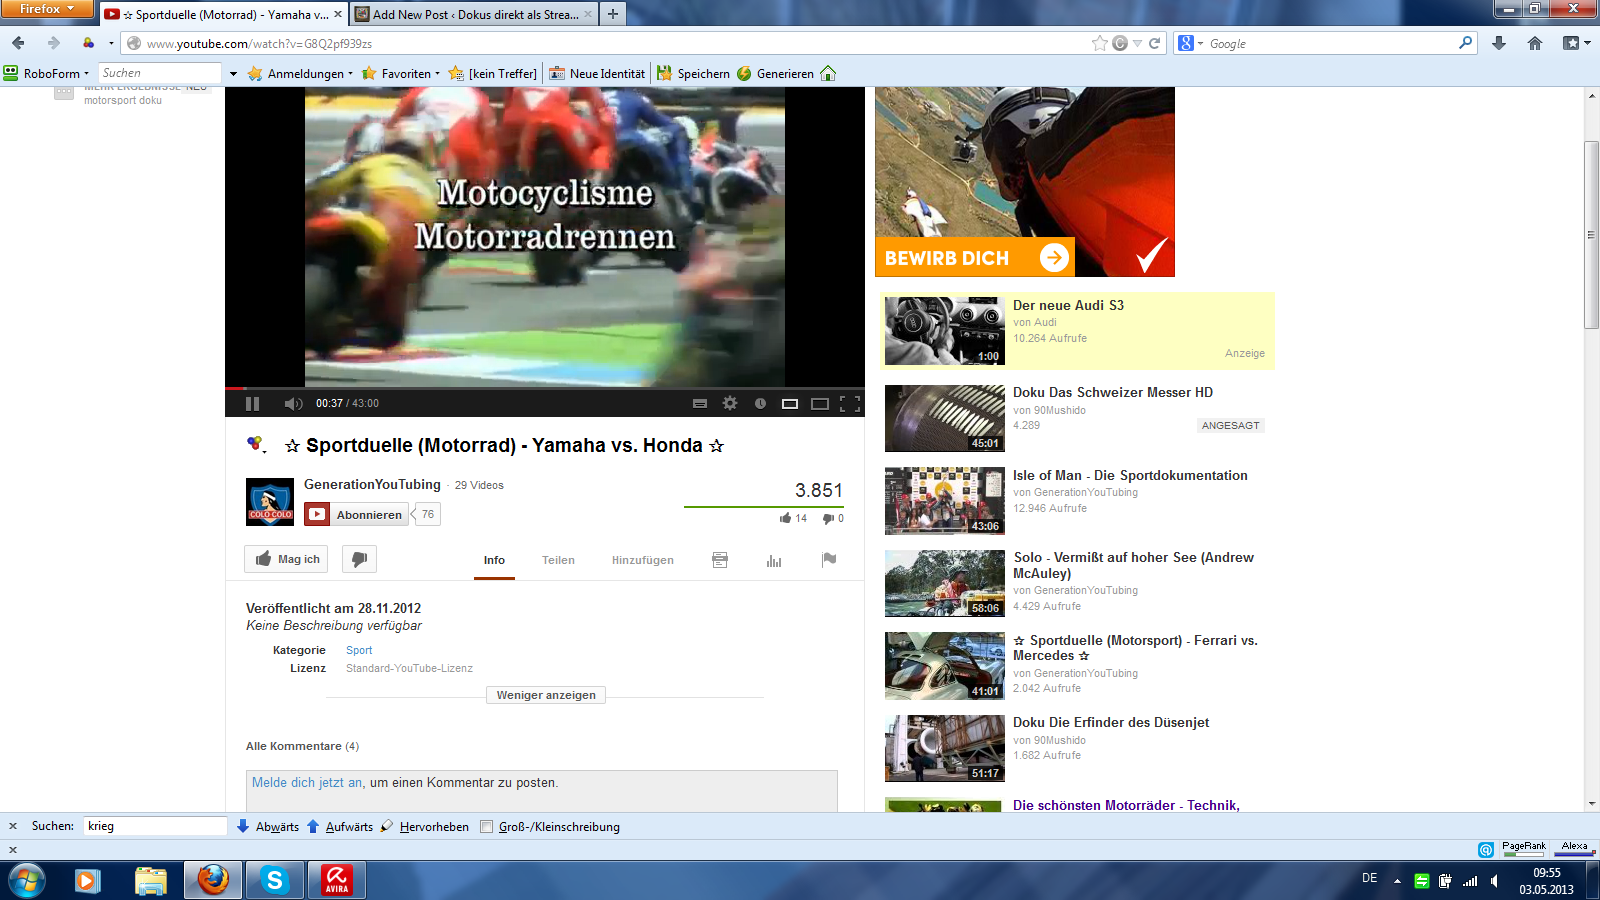
Task: Go to the home page icon
Action: pyautogui.click(x=1535, y=43)
